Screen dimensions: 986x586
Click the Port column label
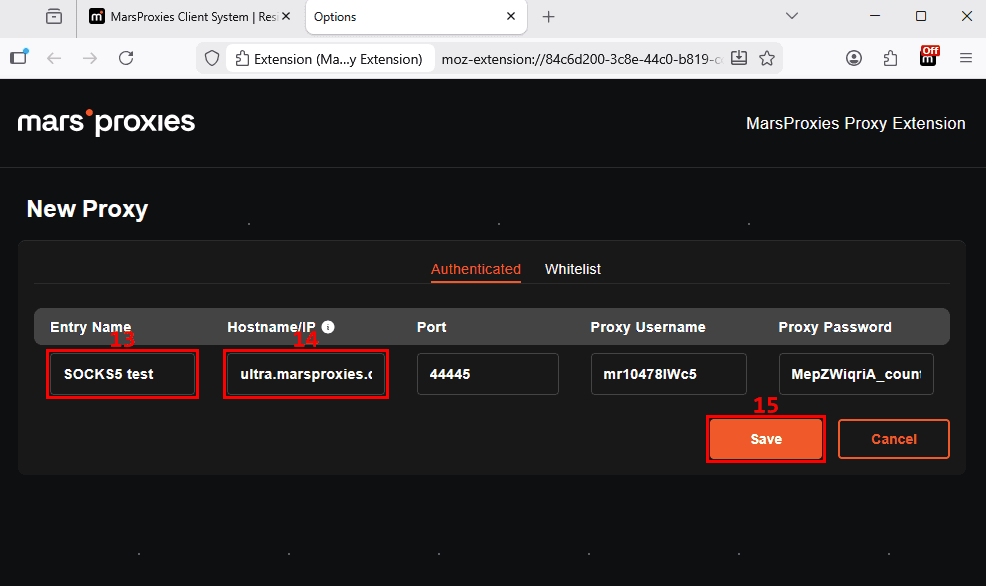click(x=431, y=327)
